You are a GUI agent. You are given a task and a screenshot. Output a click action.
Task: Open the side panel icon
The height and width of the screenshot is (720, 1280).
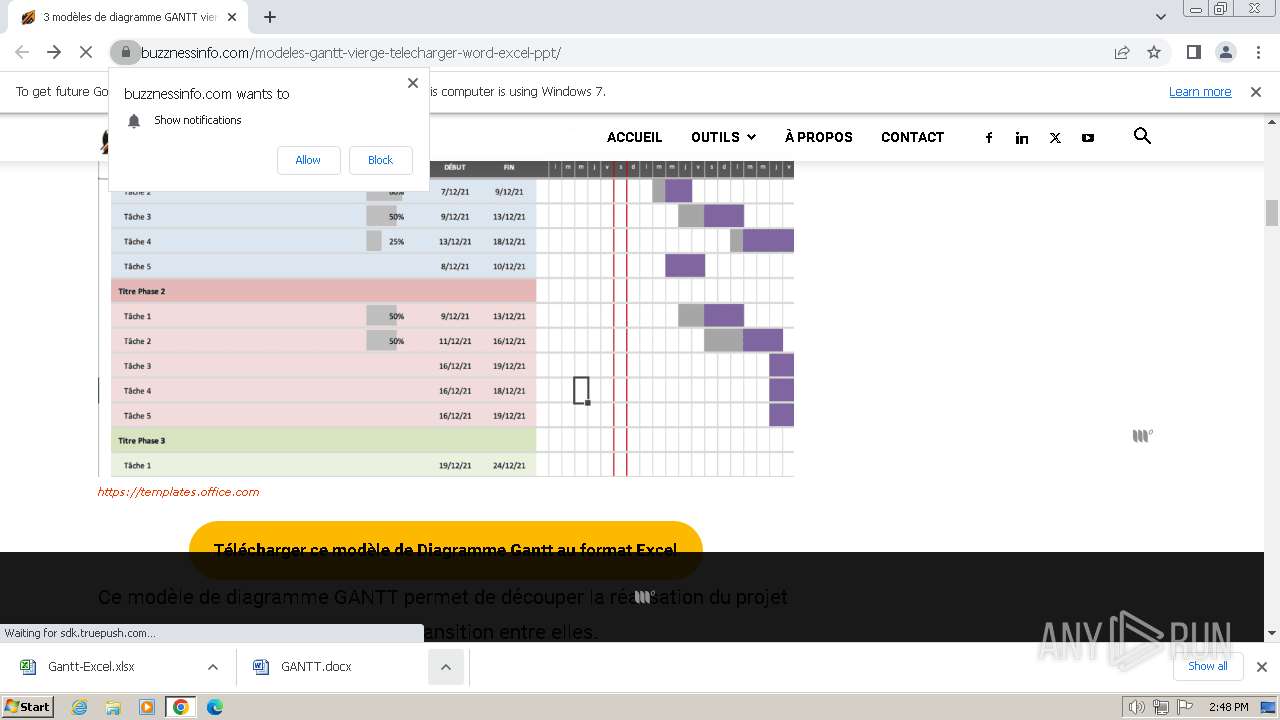(x=1193, y=52)
